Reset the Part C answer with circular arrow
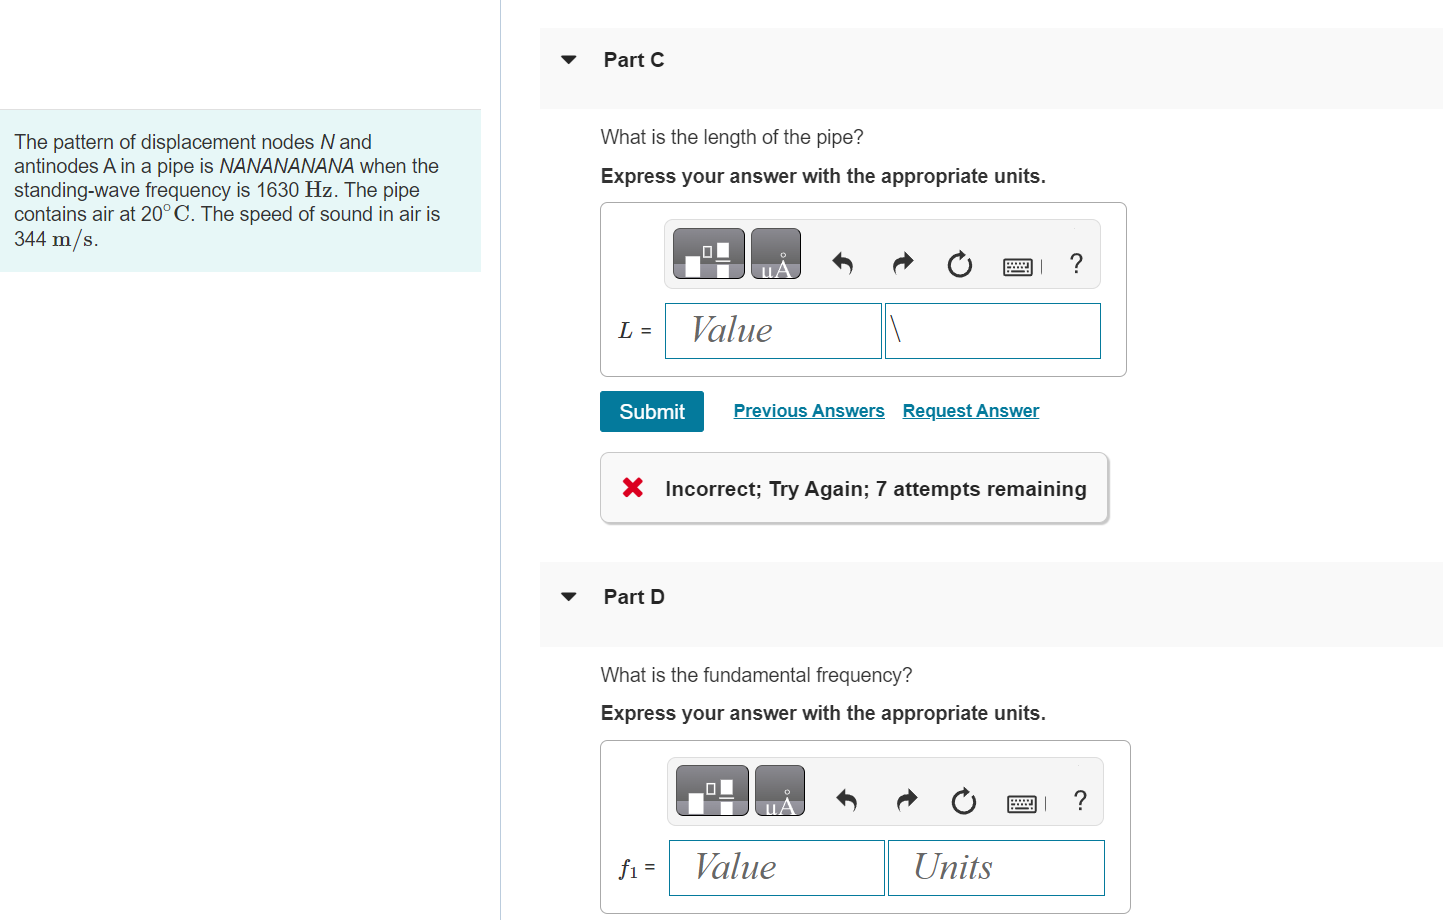Image resolution: width=1443 pixels, height=920 pixels. coord(959,264)
